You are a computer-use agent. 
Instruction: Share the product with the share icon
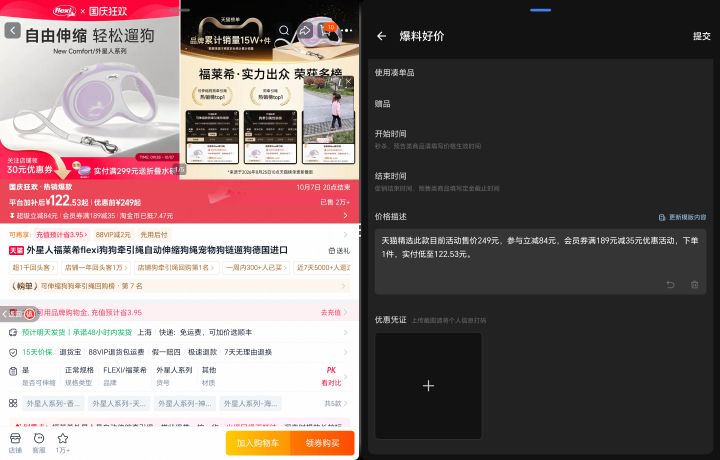click(x=305, y=30)
